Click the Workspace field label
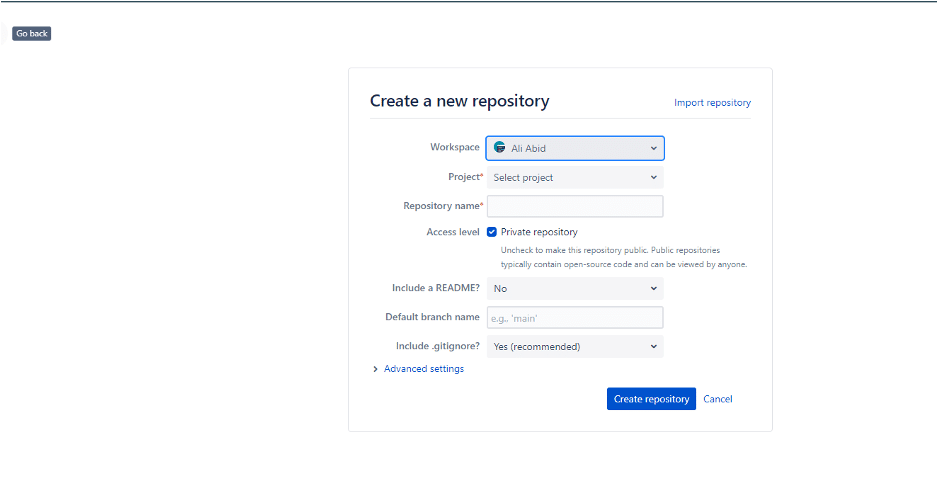Viewport: 938px width, 494px height. coord(455,147)
